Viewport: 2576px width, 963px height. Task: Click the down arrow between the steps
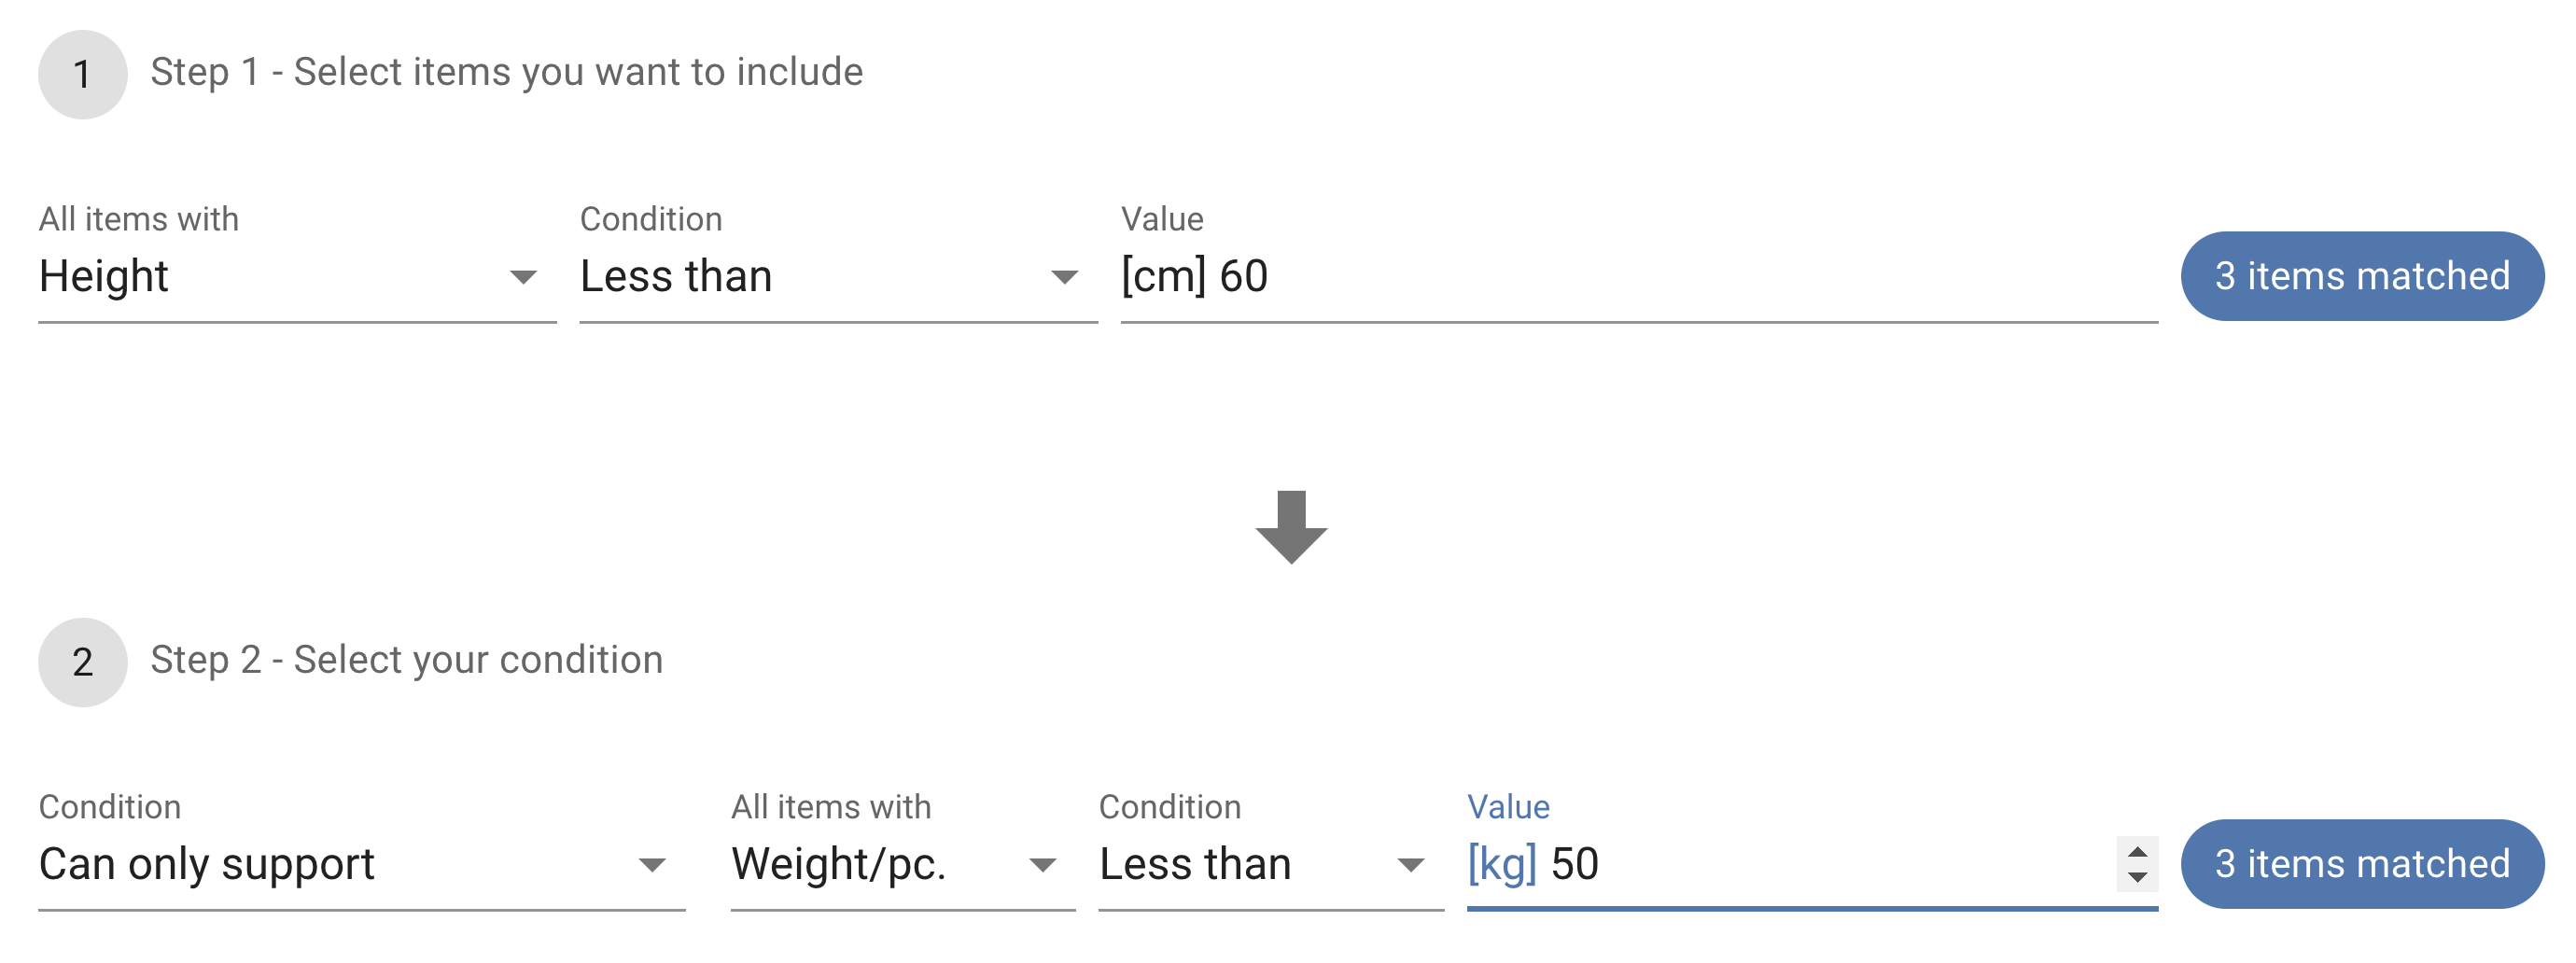tap(1290, 526)
